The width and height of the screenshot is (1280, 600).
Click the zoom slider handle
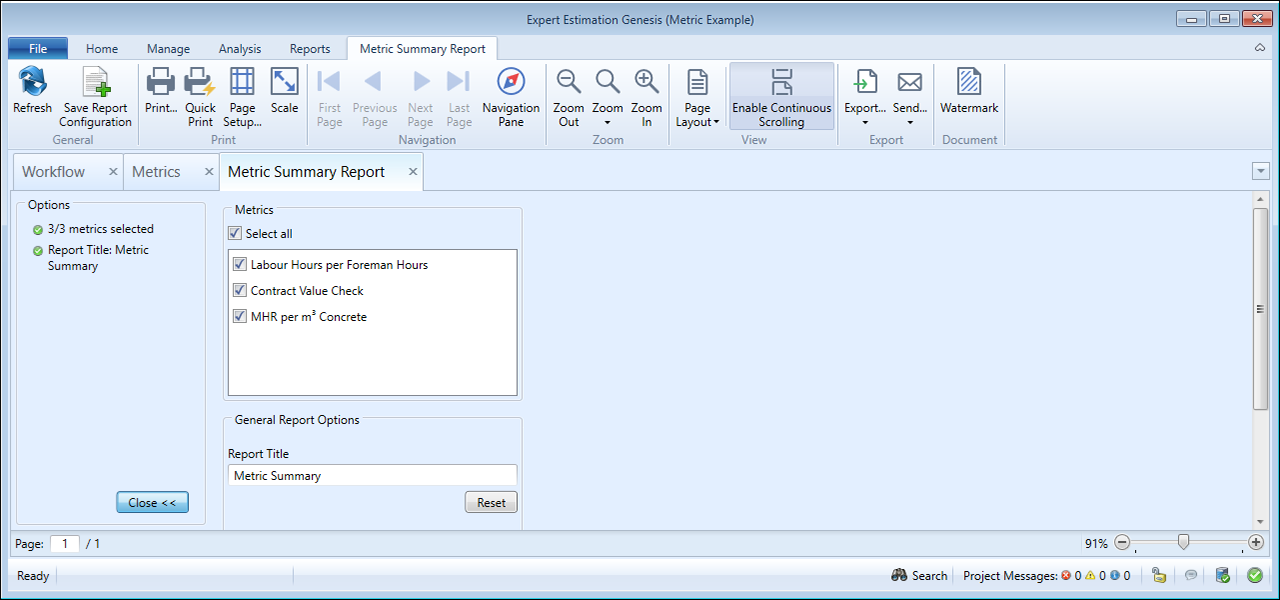1183,542
